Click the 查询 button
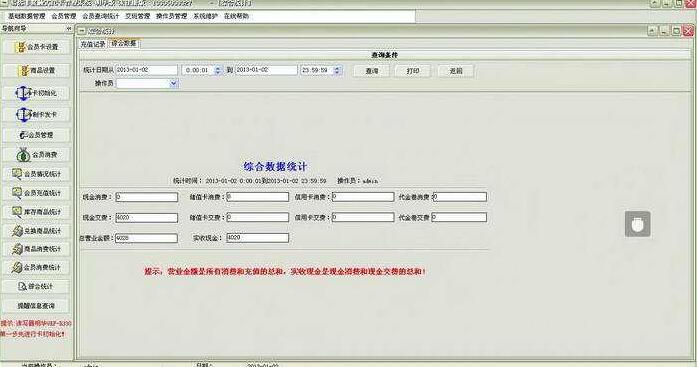 tap(372, 71)
